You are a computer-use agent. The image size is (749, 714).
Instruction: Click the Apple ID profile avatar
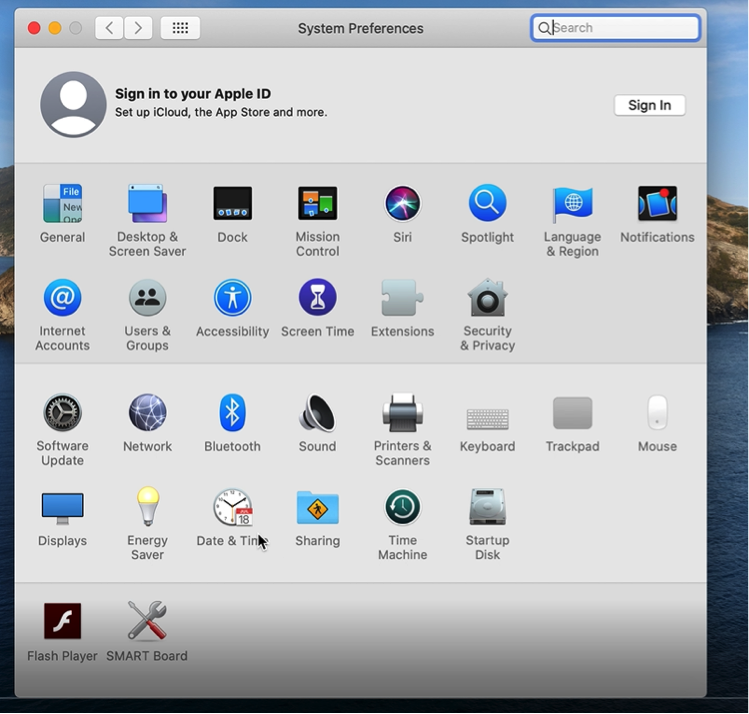[x=73, y=104]
